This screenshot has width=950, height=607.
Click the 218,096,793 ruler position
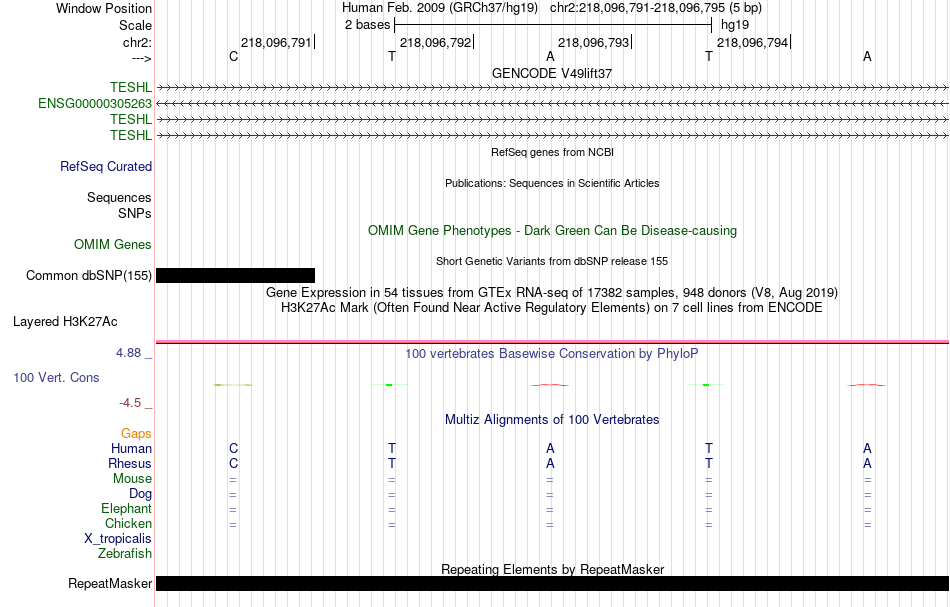coord(594,42)
